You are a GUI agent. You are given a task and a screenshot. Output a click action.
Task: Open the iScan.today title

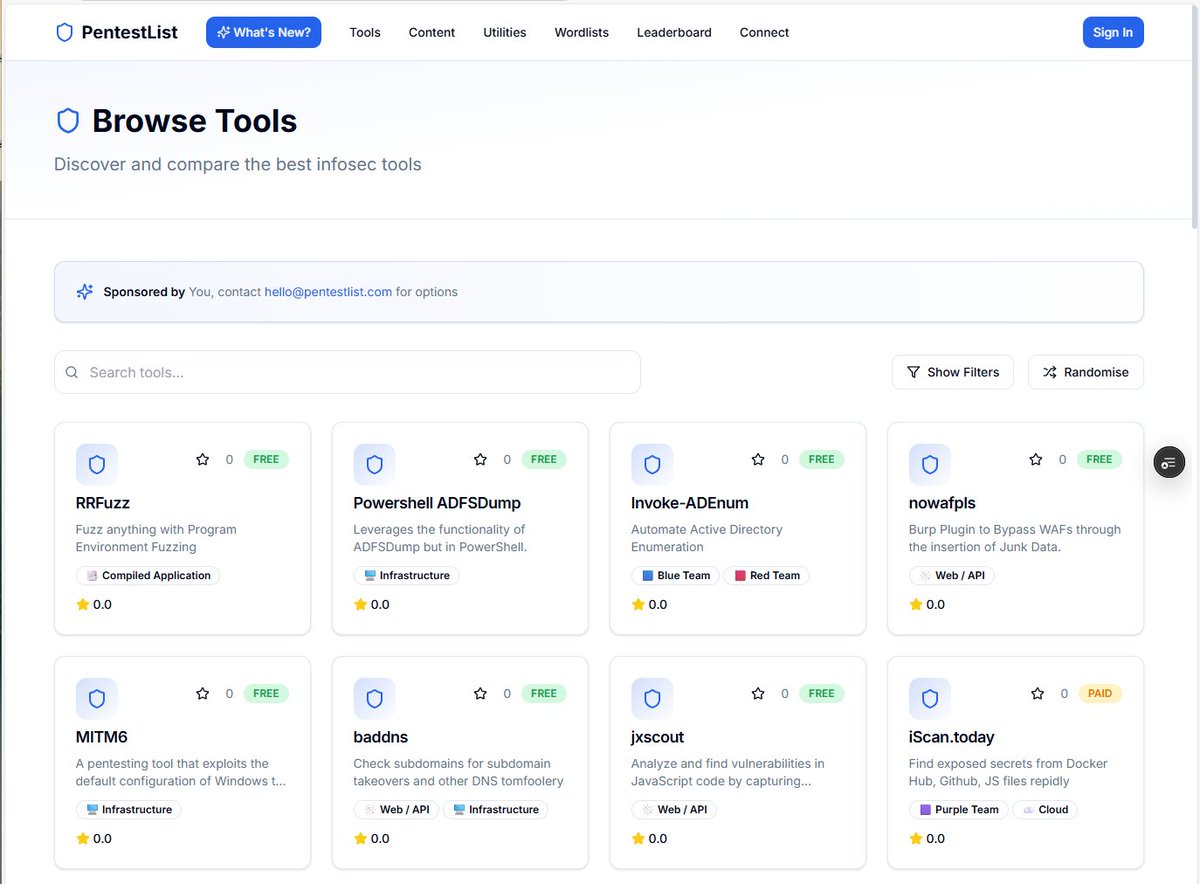point(952,737)
